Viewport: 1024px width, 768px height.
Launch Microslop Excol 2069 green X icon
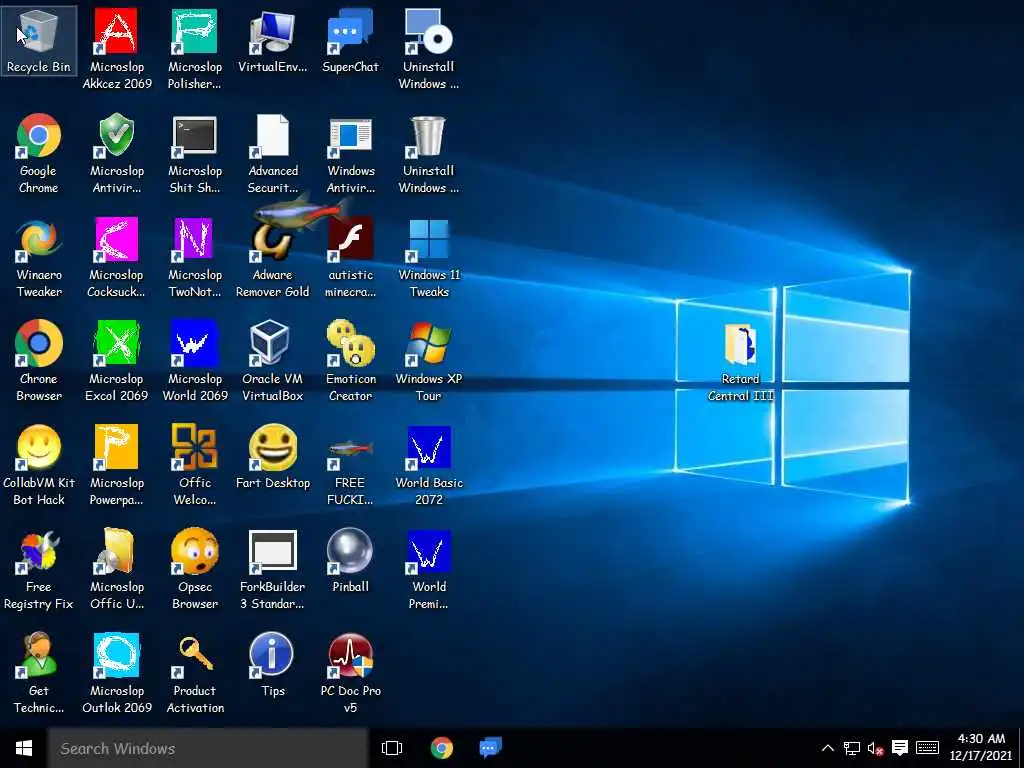(116, 361)
